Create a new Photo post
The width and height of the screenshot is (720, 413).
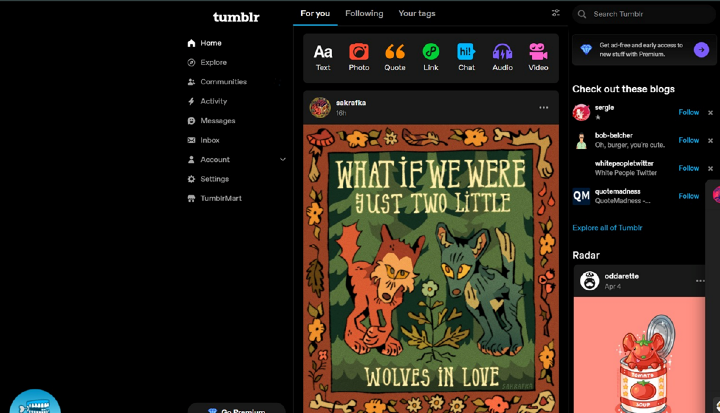coord(359,57)
